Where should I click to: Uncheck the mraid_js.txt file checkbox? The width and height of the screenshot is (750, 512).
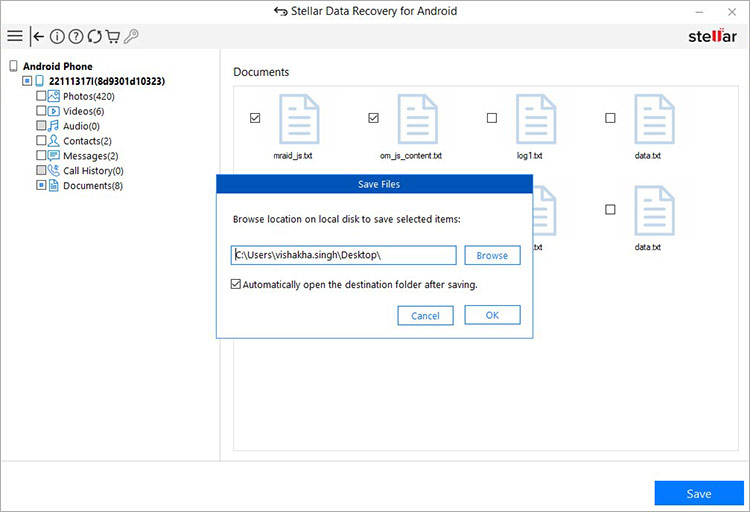click(x=255, y=118)
